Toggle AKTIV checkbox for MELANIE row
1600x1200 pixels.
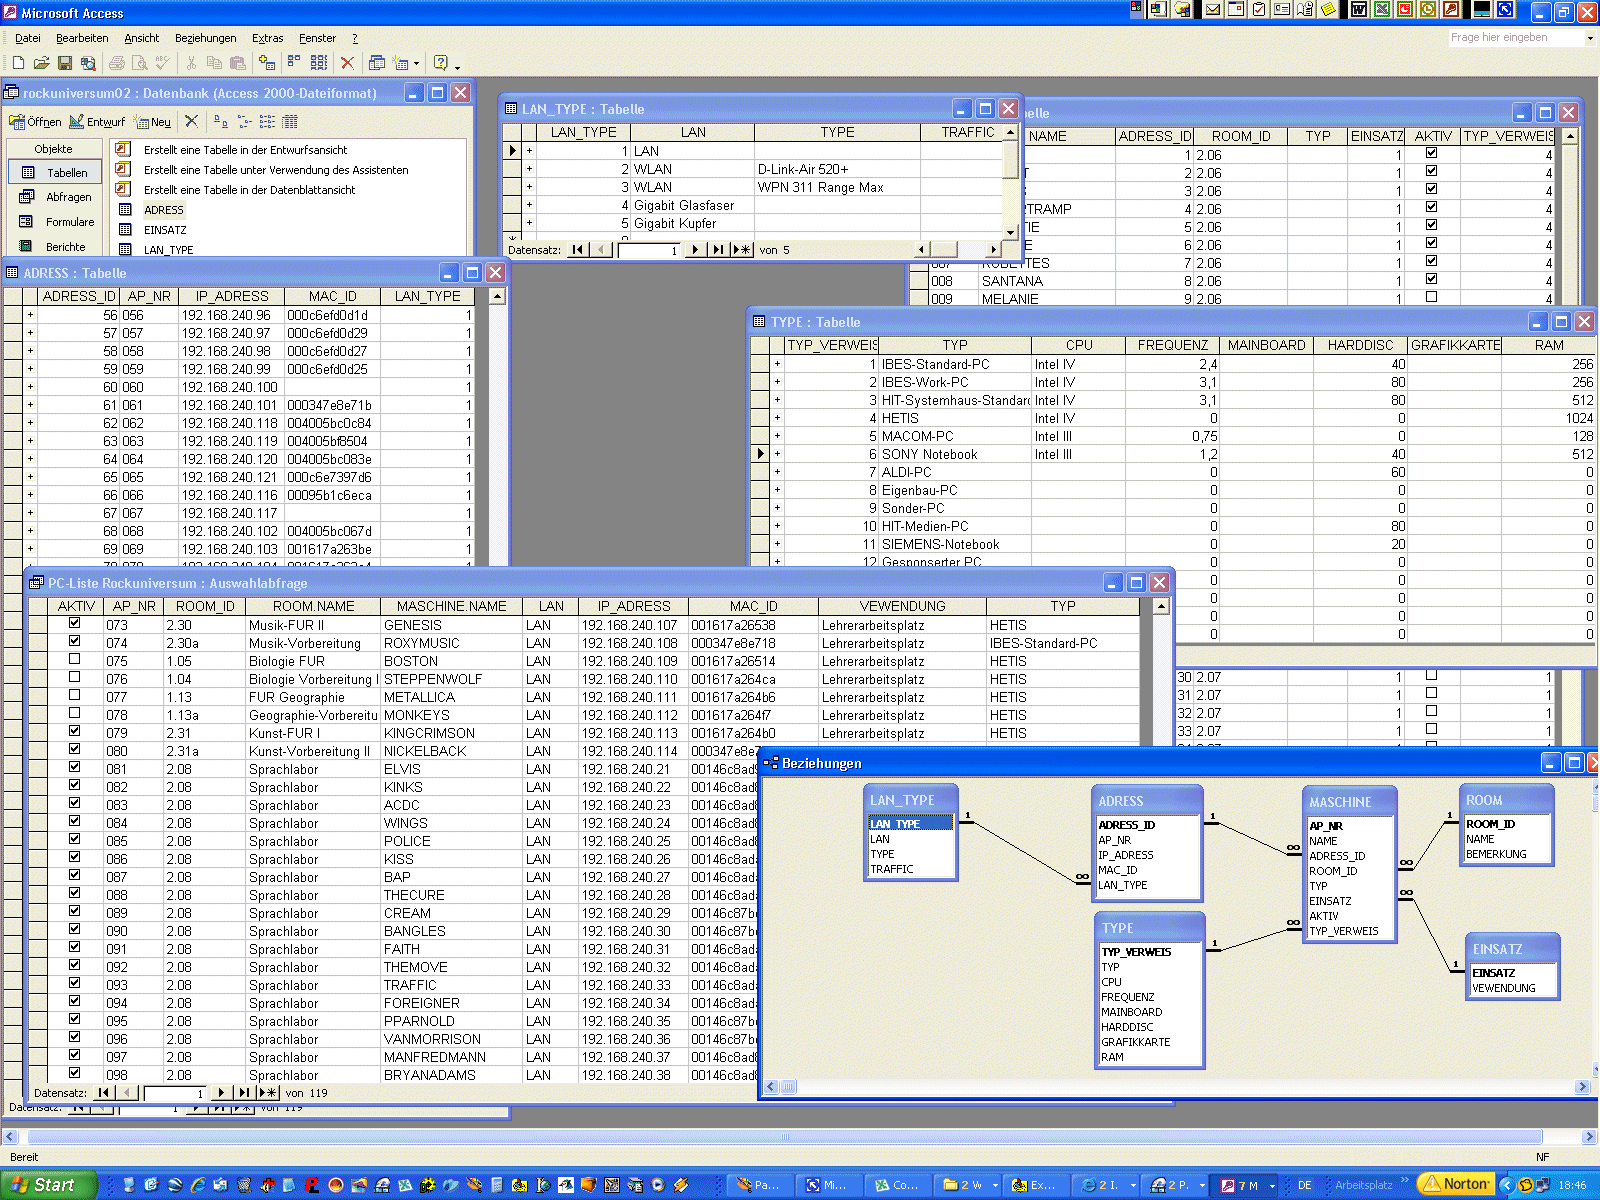coord(1431,297)
